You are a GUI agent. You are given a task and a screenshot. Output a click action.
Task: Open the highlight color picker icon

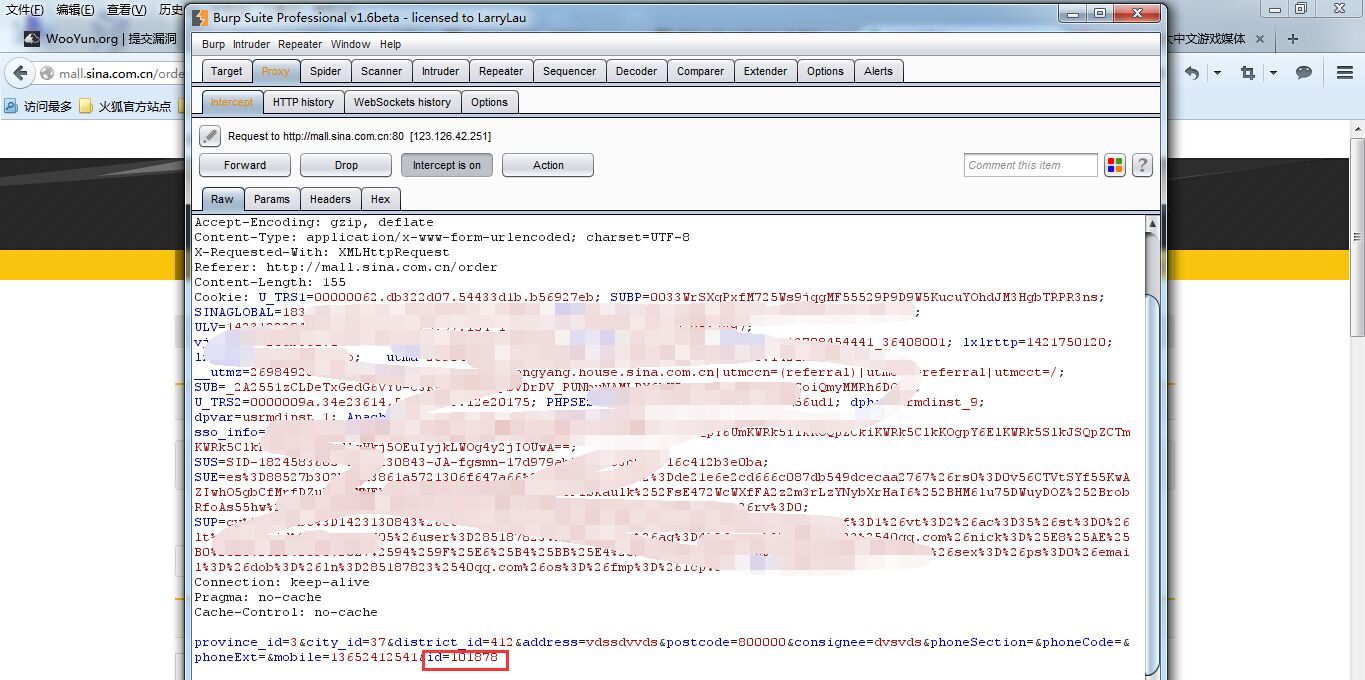pos(1115,165)
